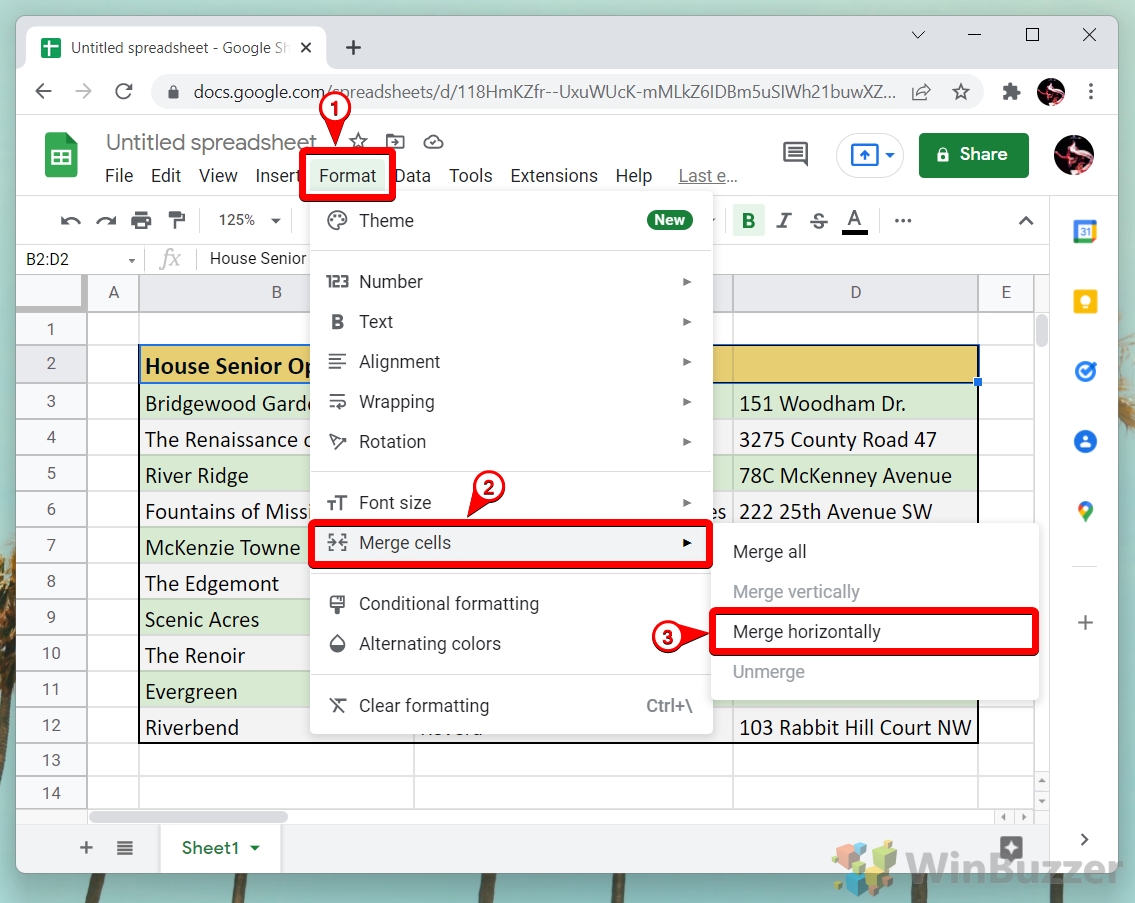Viewport: 1135px width, 903px height.
Task: Open the Edit menu
Action: [x=166, y=176]
